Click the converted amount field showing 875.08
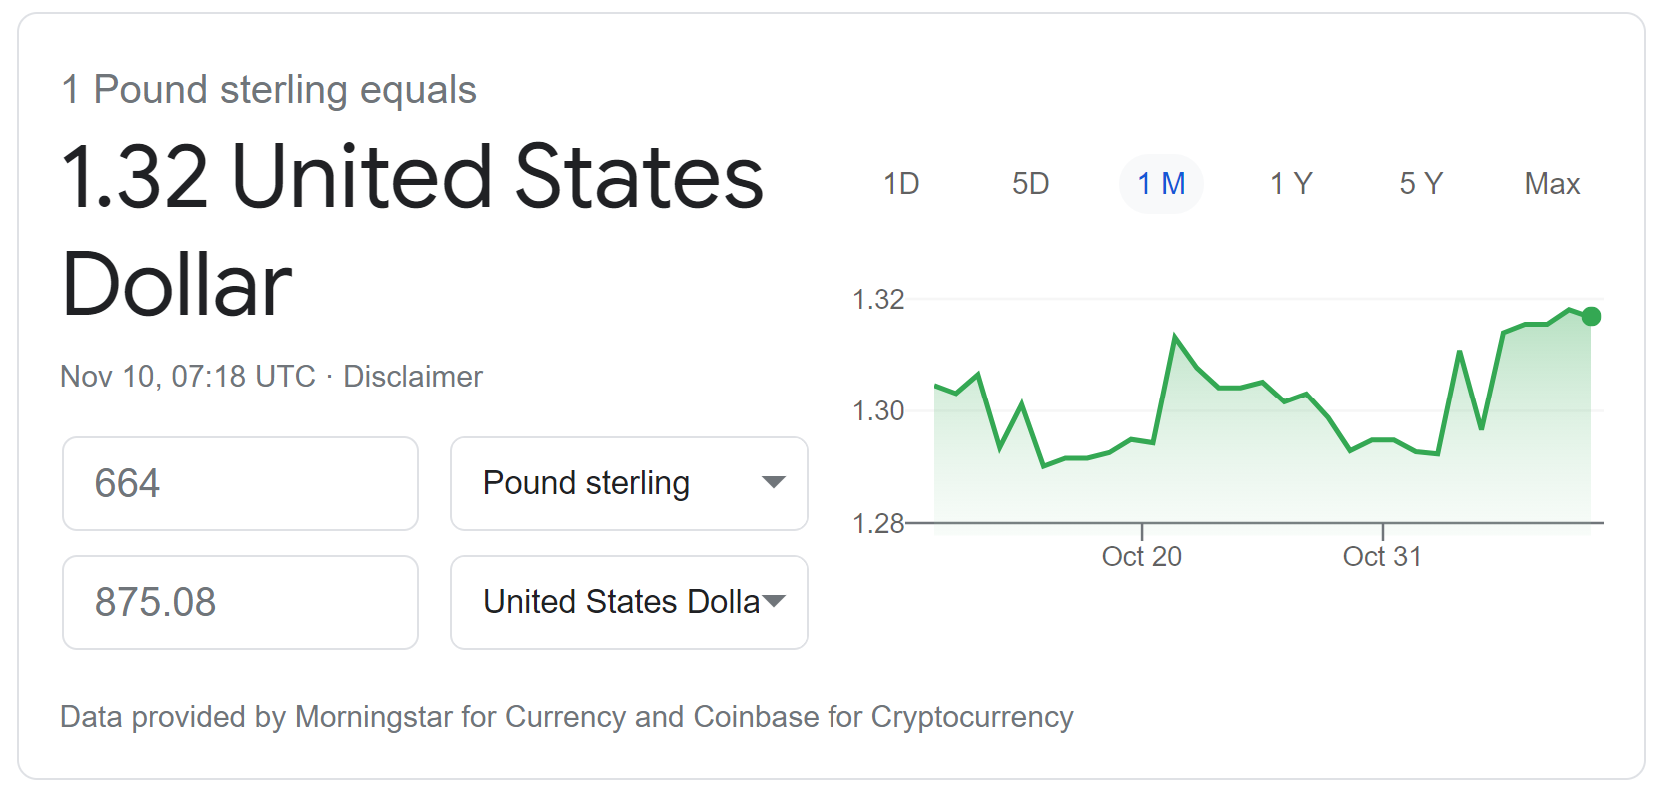1665x795 pixels. pos(240,602)
